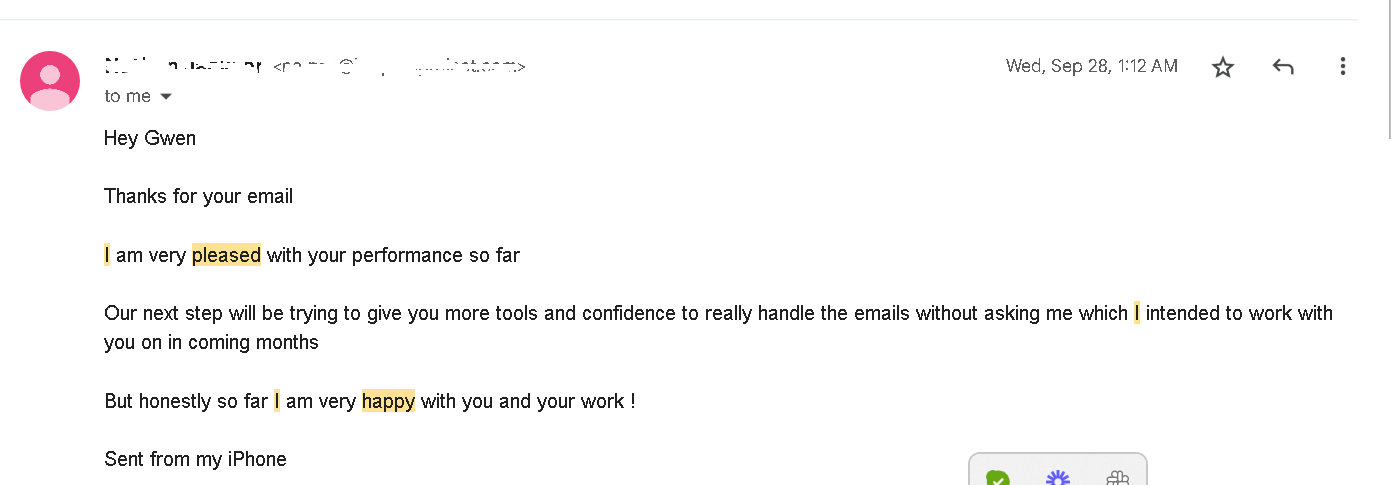Screen dimensions: 1391x485
Task: Click the highlighted word "happy"
Action: [388, 401]
